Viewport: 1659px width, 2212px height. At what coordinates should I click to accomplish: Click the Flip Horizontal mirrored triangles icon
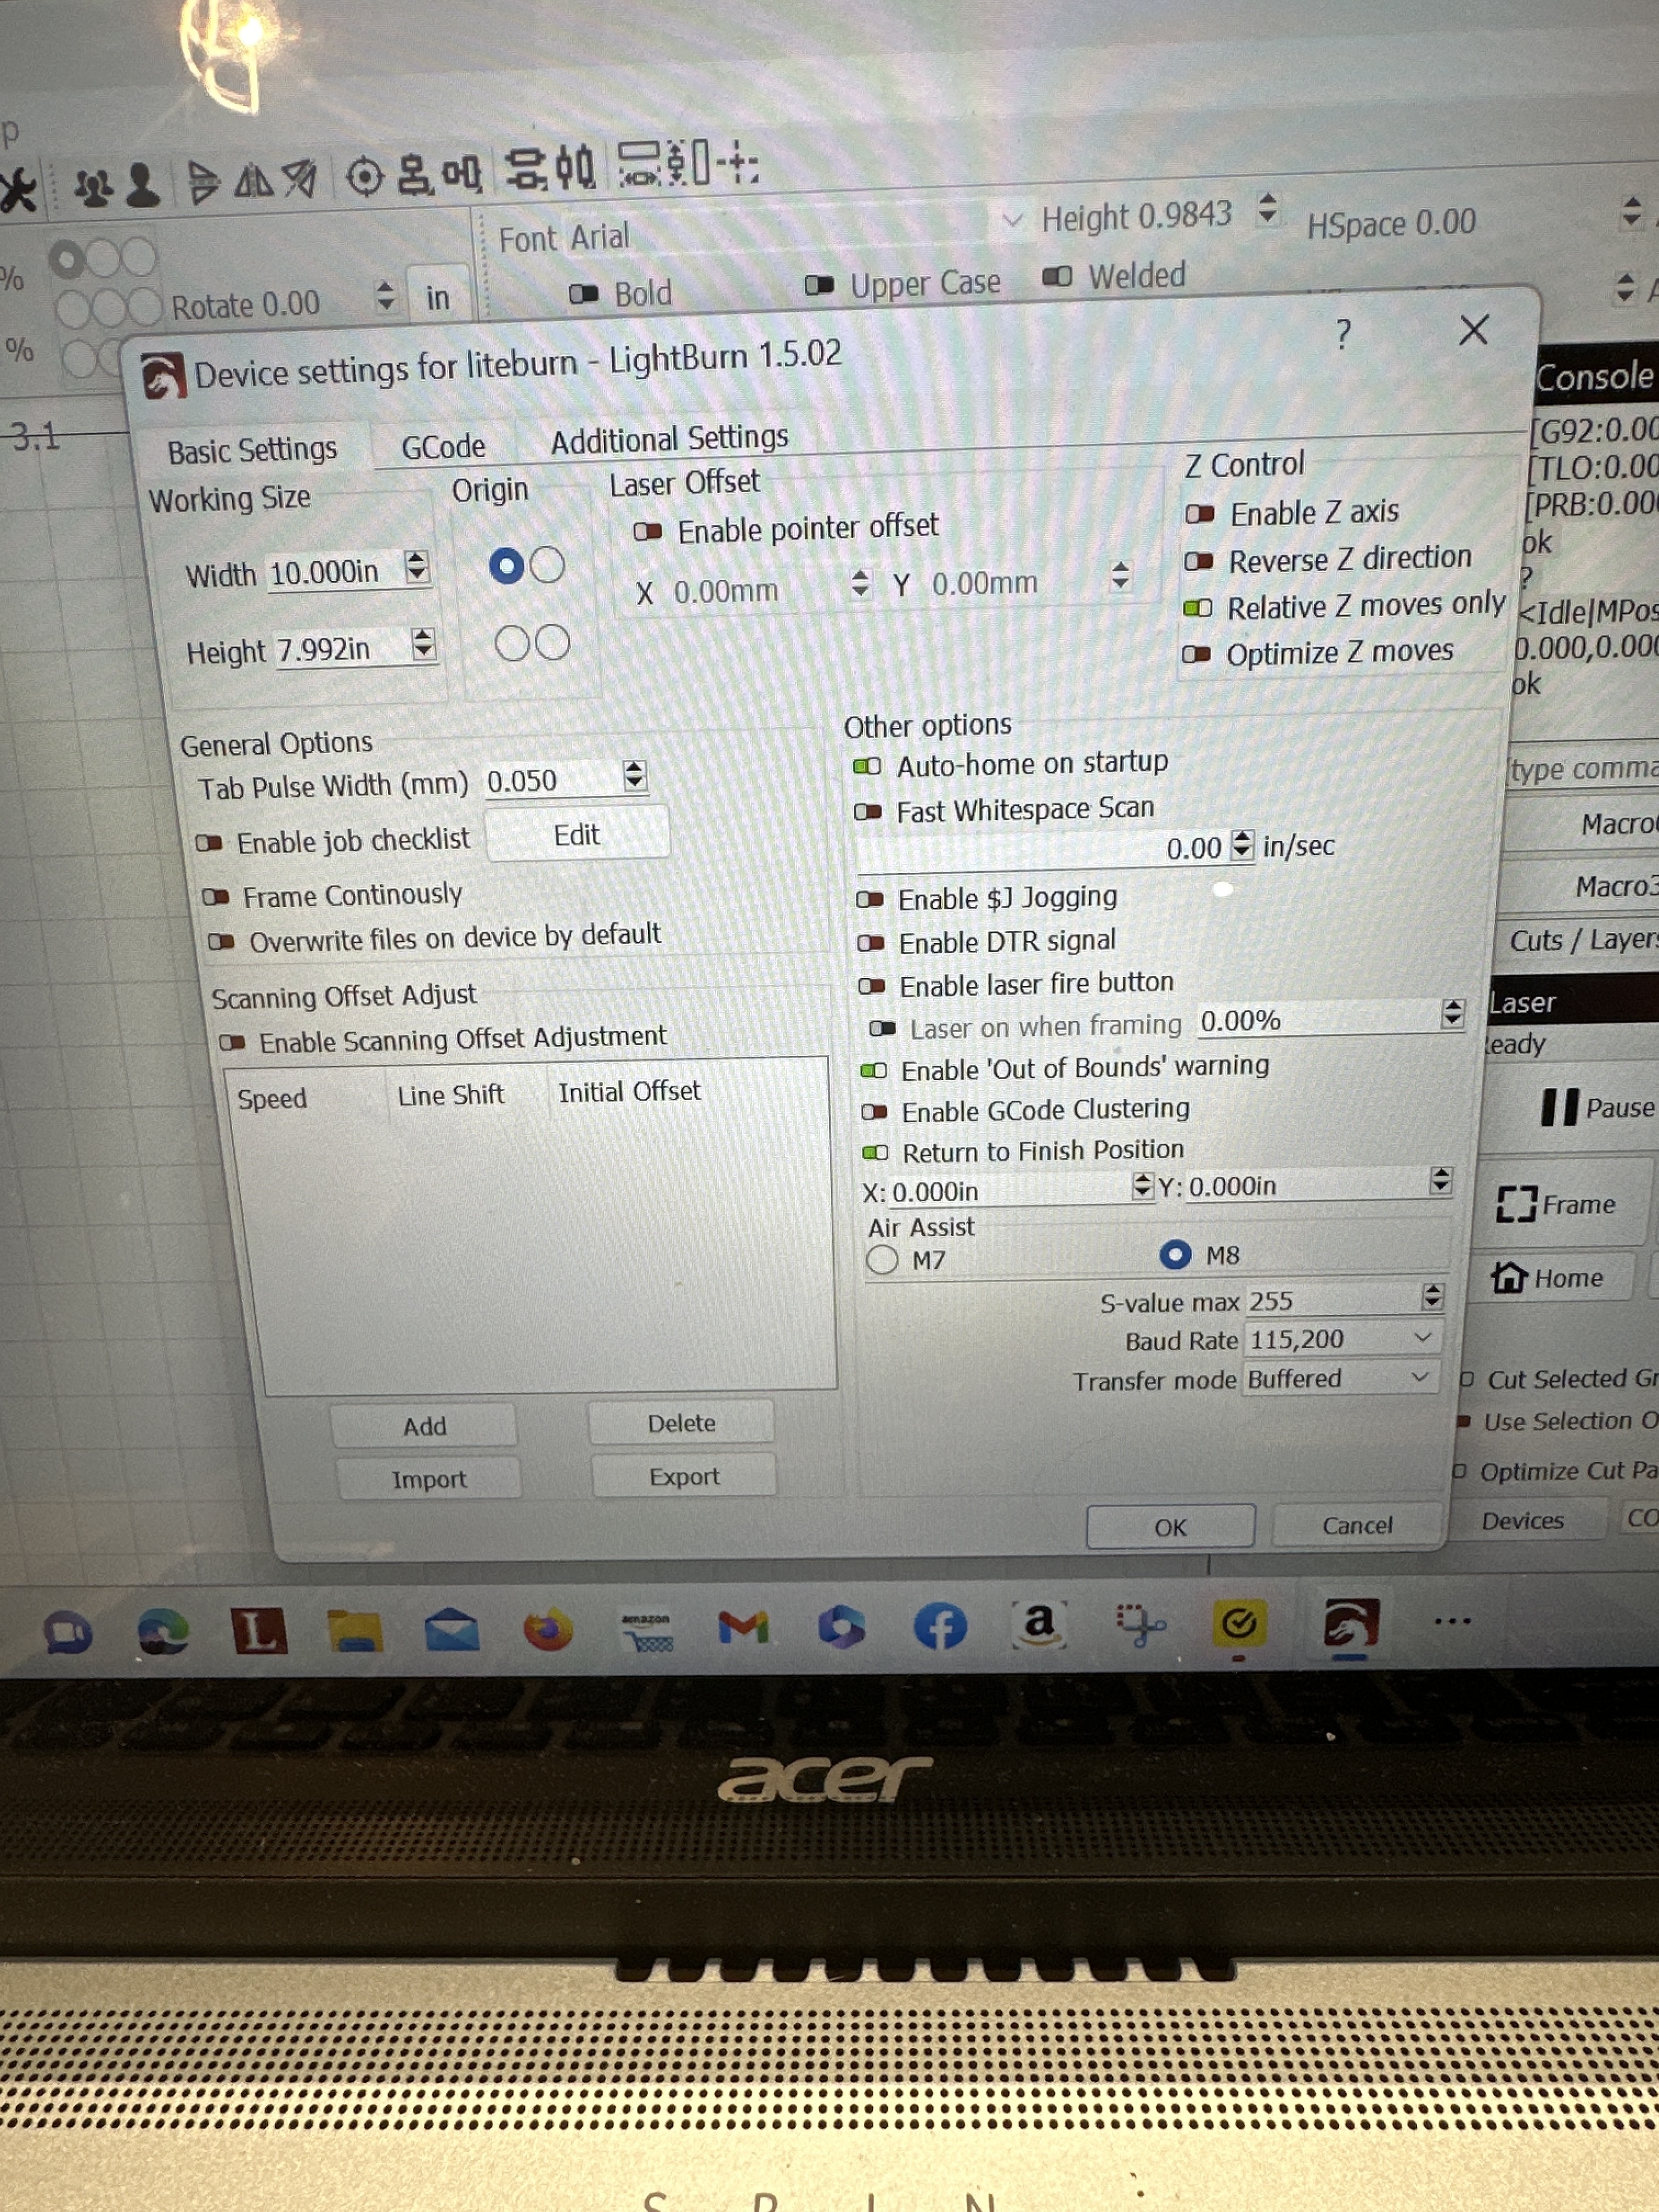(x=253, y=181)
